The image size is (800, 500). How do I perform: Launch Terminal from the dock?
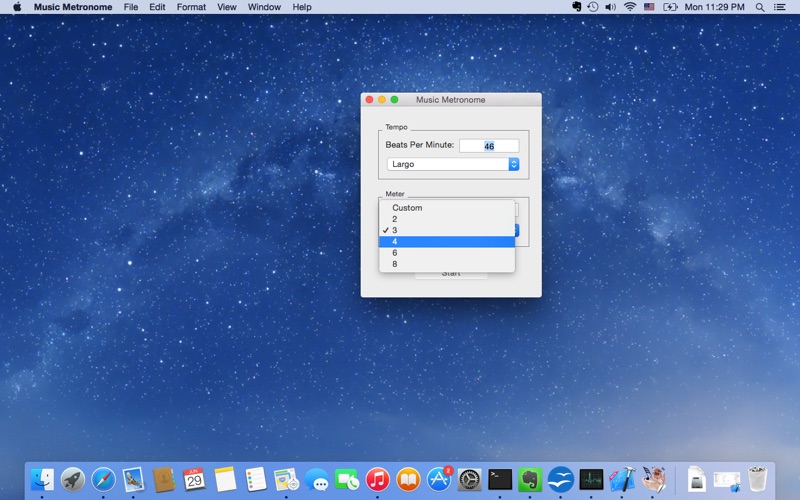(500, 480)
